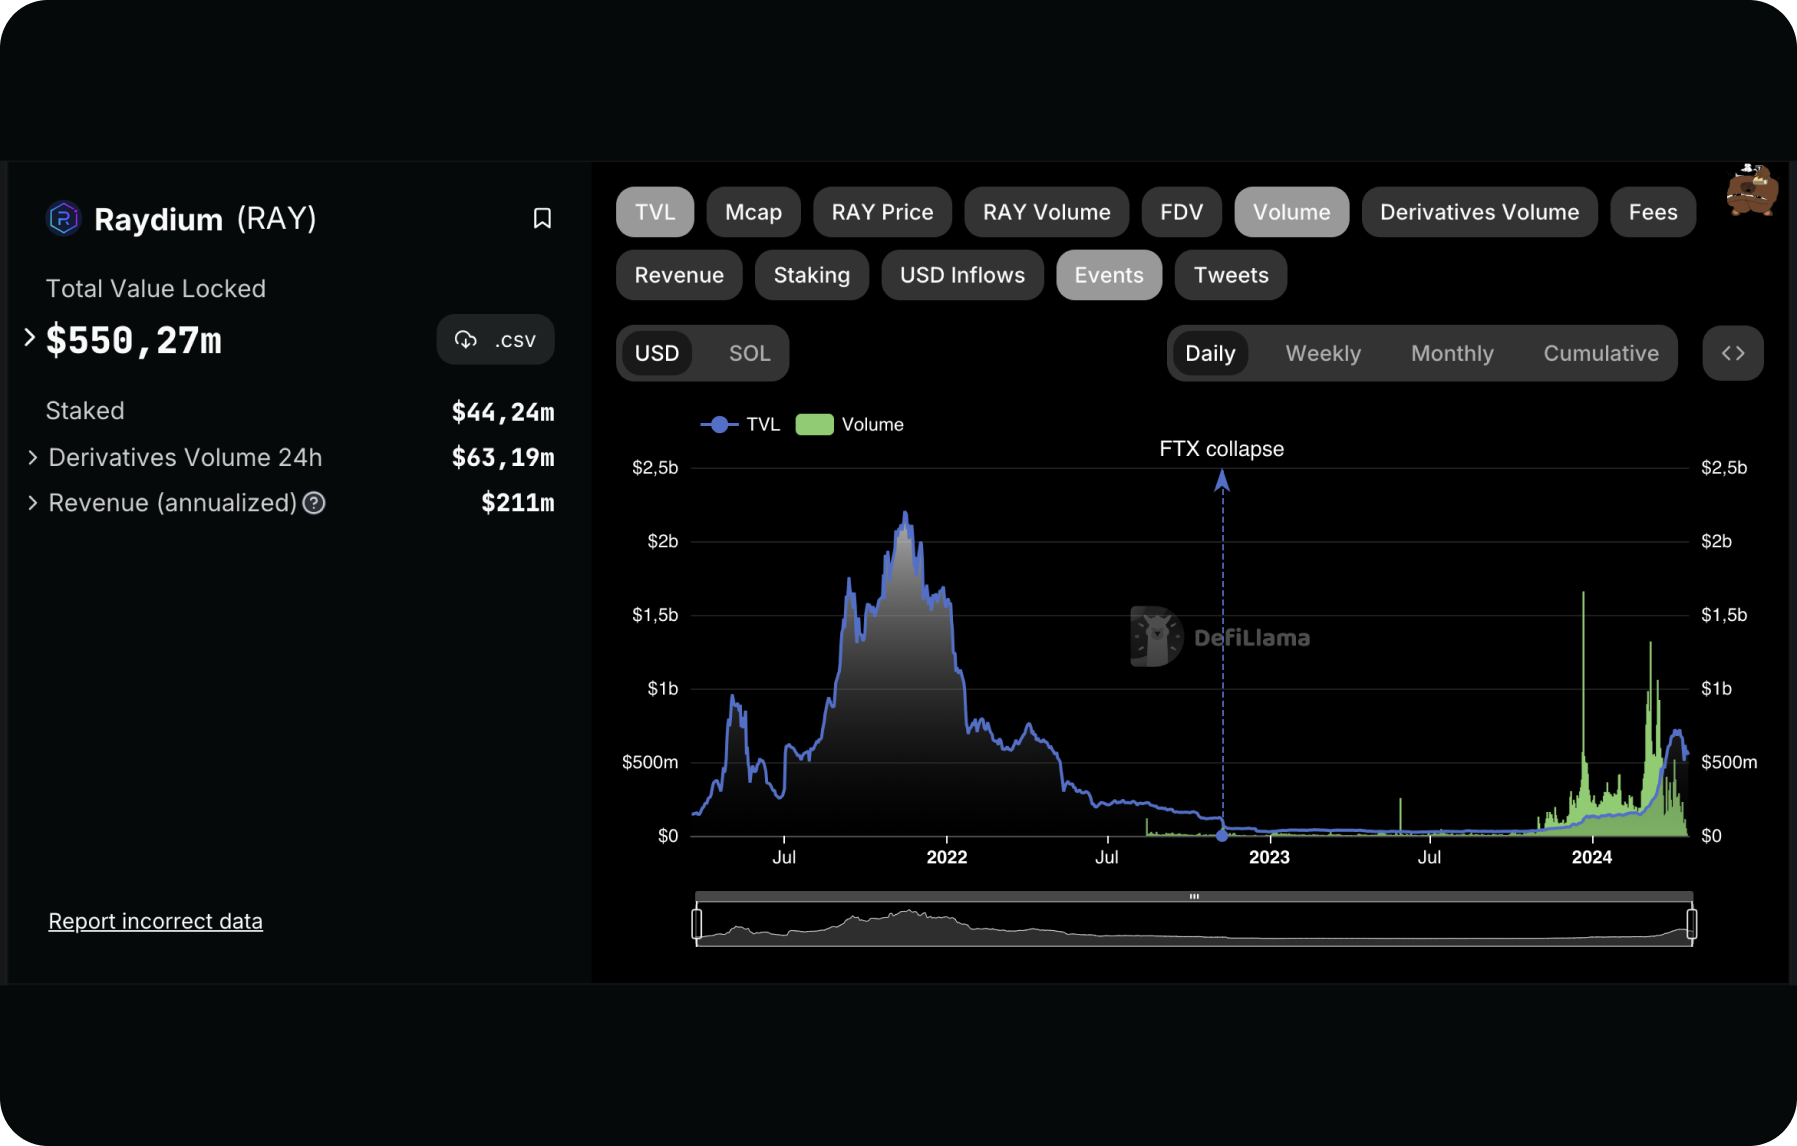This screenshot has height=1146, width=1797.
Task: Enable the Staking chart series
Action: tap(811, 275)
